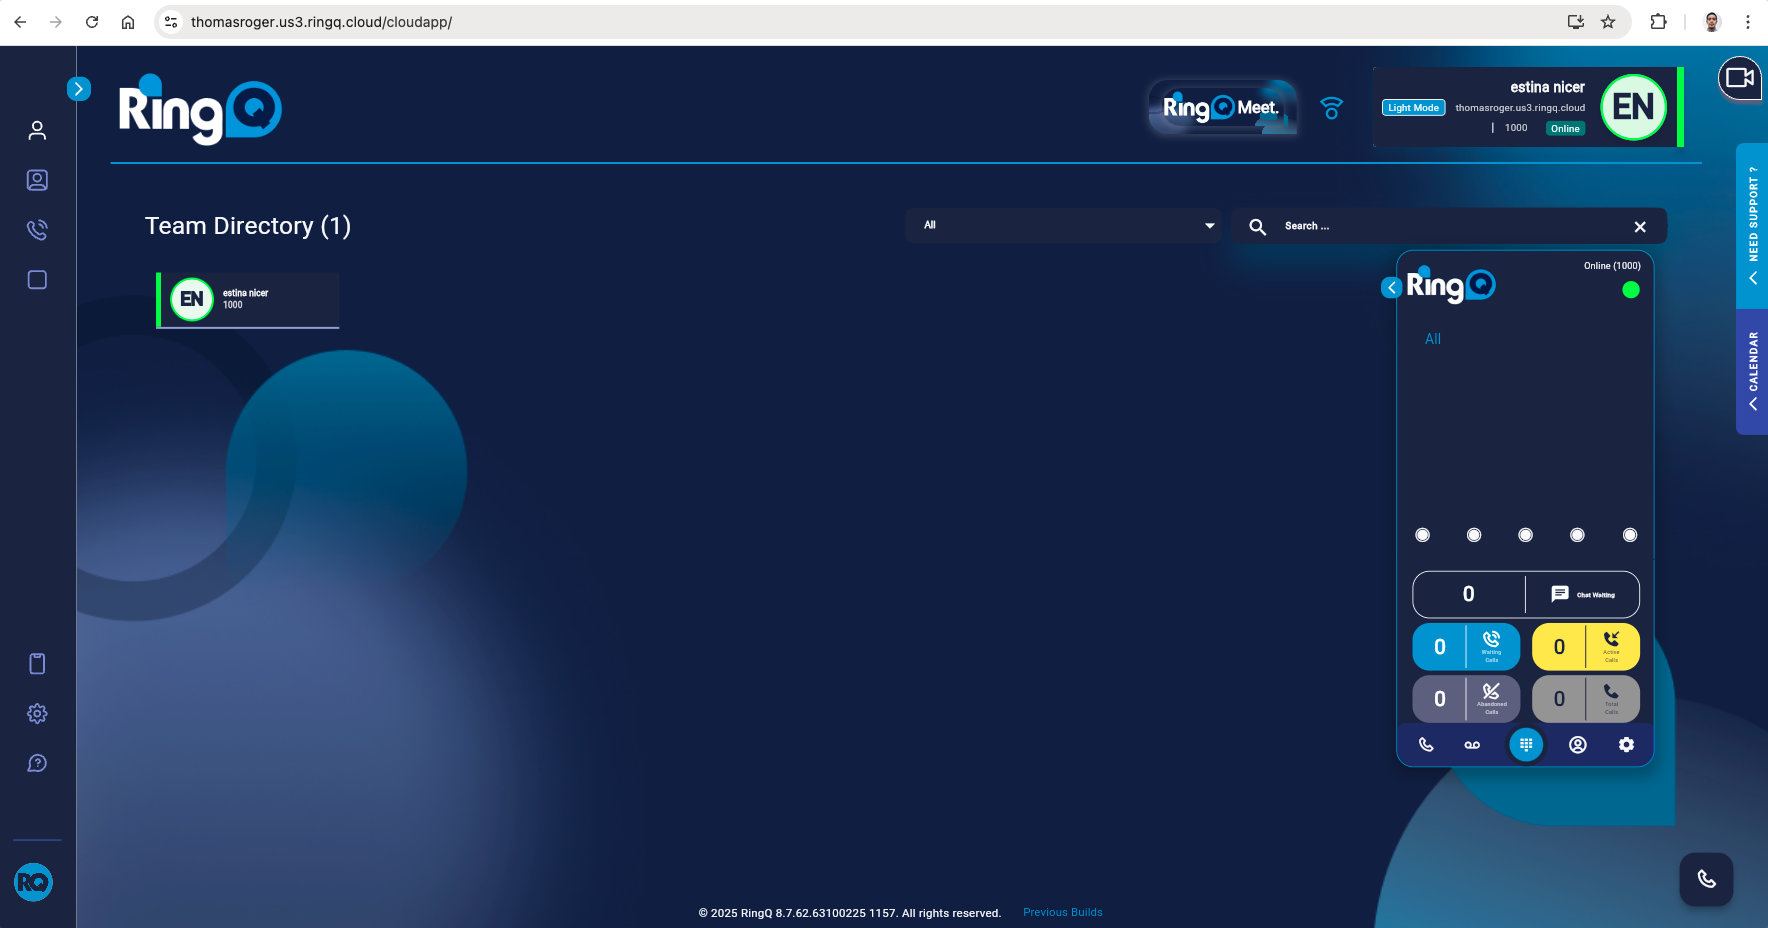
Task: Click the browser back arrow
Action: click(x=20, y=22)
